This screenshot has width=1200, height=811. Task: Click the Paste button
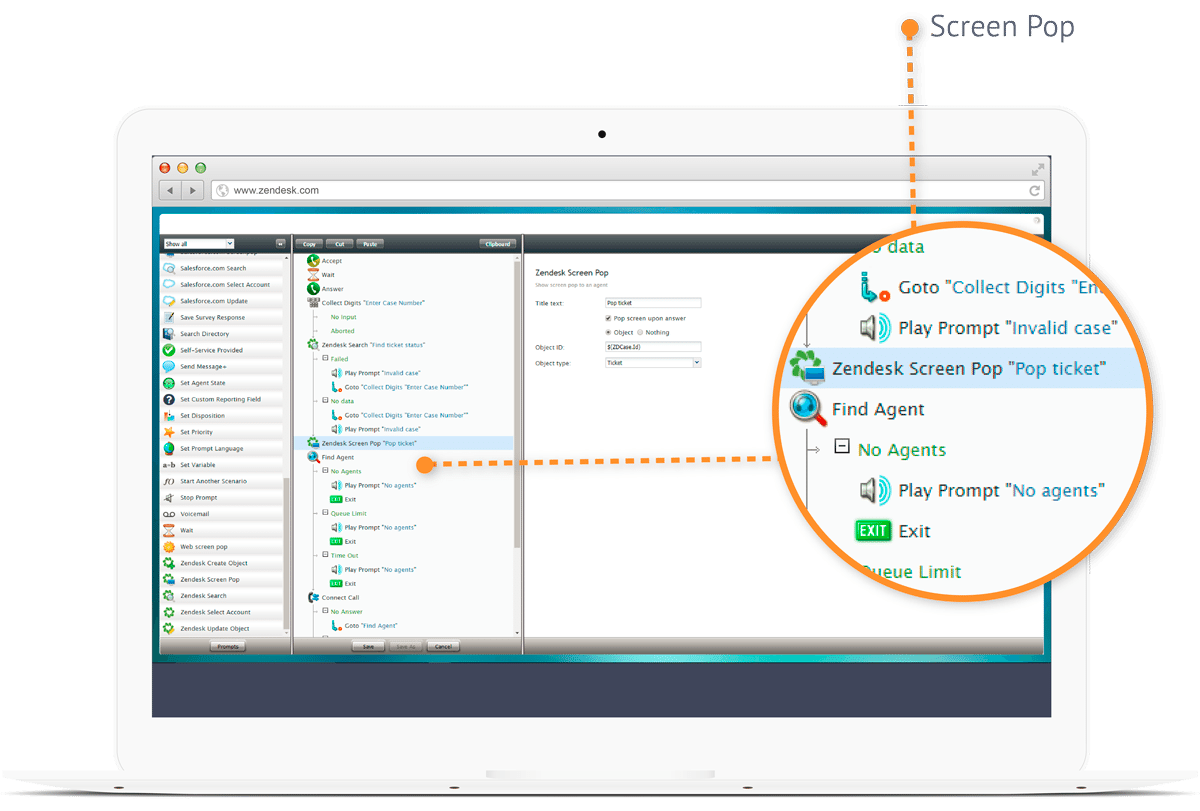click(370, 243)
